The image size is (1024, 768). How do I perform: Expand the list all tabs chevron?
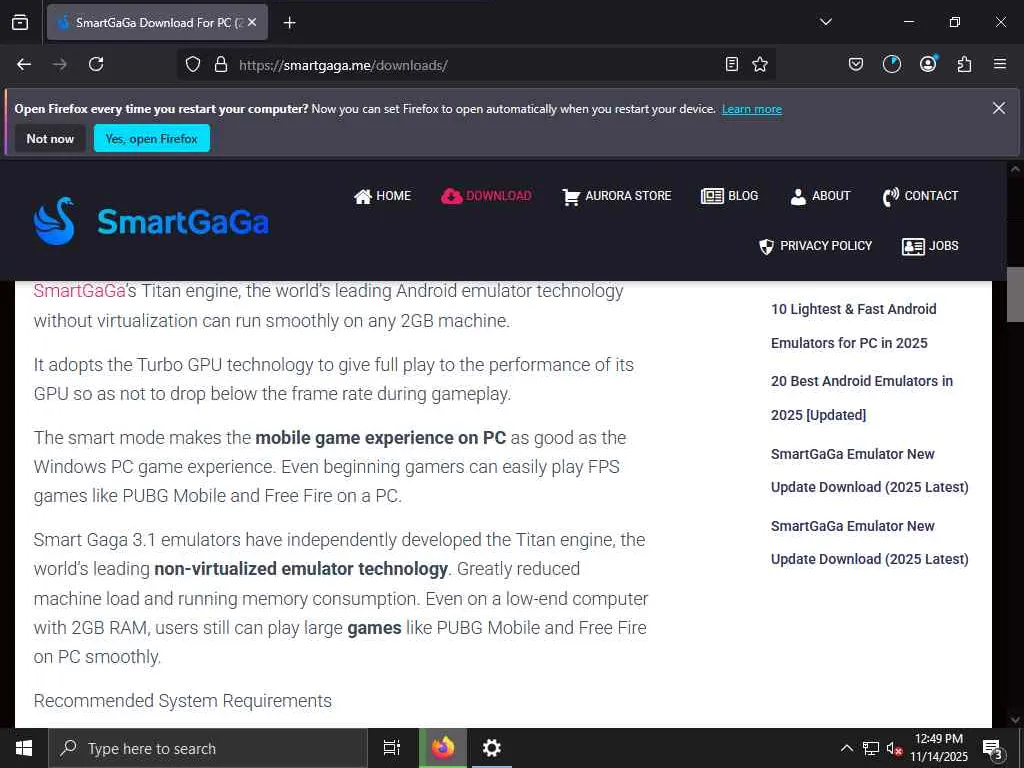[x=825, y=22]
